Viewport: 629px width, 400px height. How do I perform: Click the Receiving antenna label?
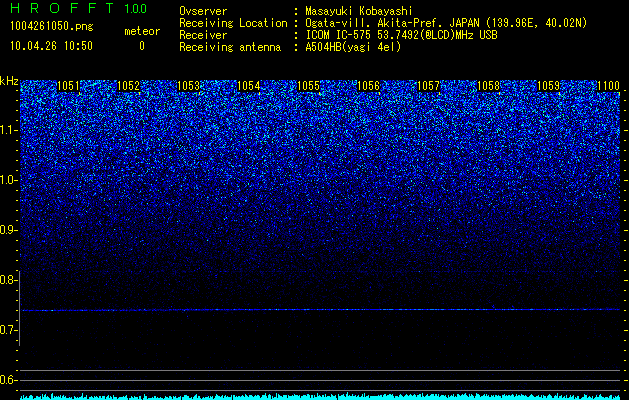[x=230, y=47]
